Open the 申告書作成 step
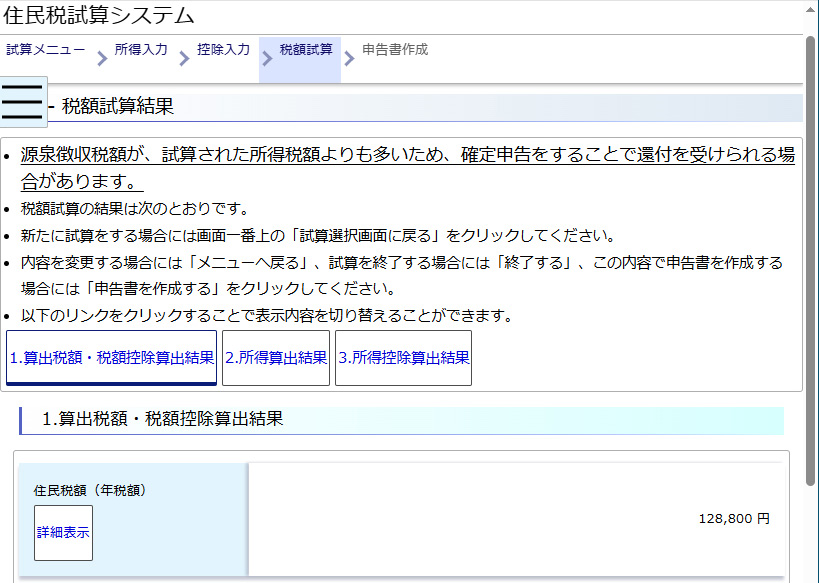 (x=394, y=49)
